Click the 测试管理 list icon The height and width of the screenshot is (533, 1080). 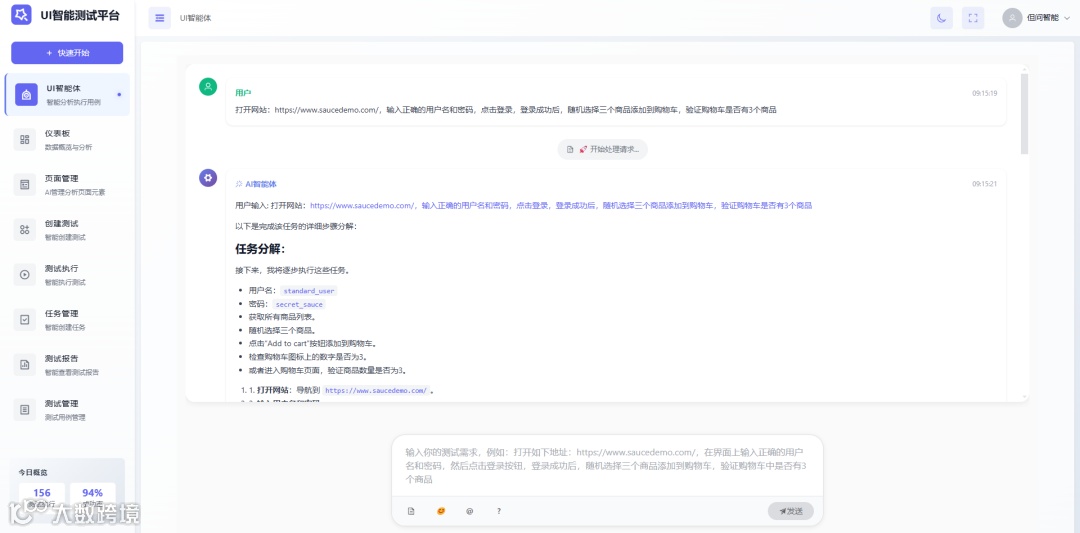(x=25, y=410)
